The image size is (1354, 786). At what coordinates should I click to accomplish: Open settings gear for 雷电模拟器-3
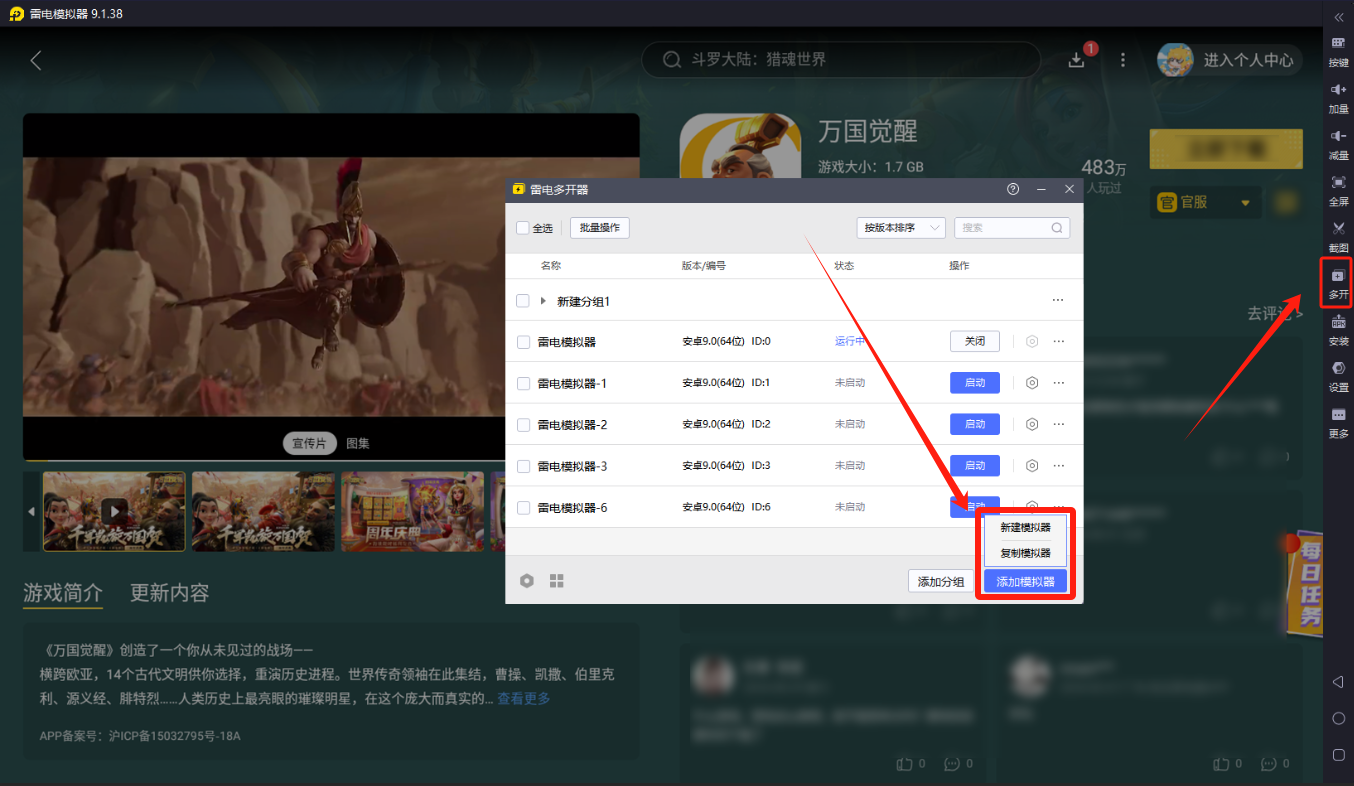[1032, 466]
